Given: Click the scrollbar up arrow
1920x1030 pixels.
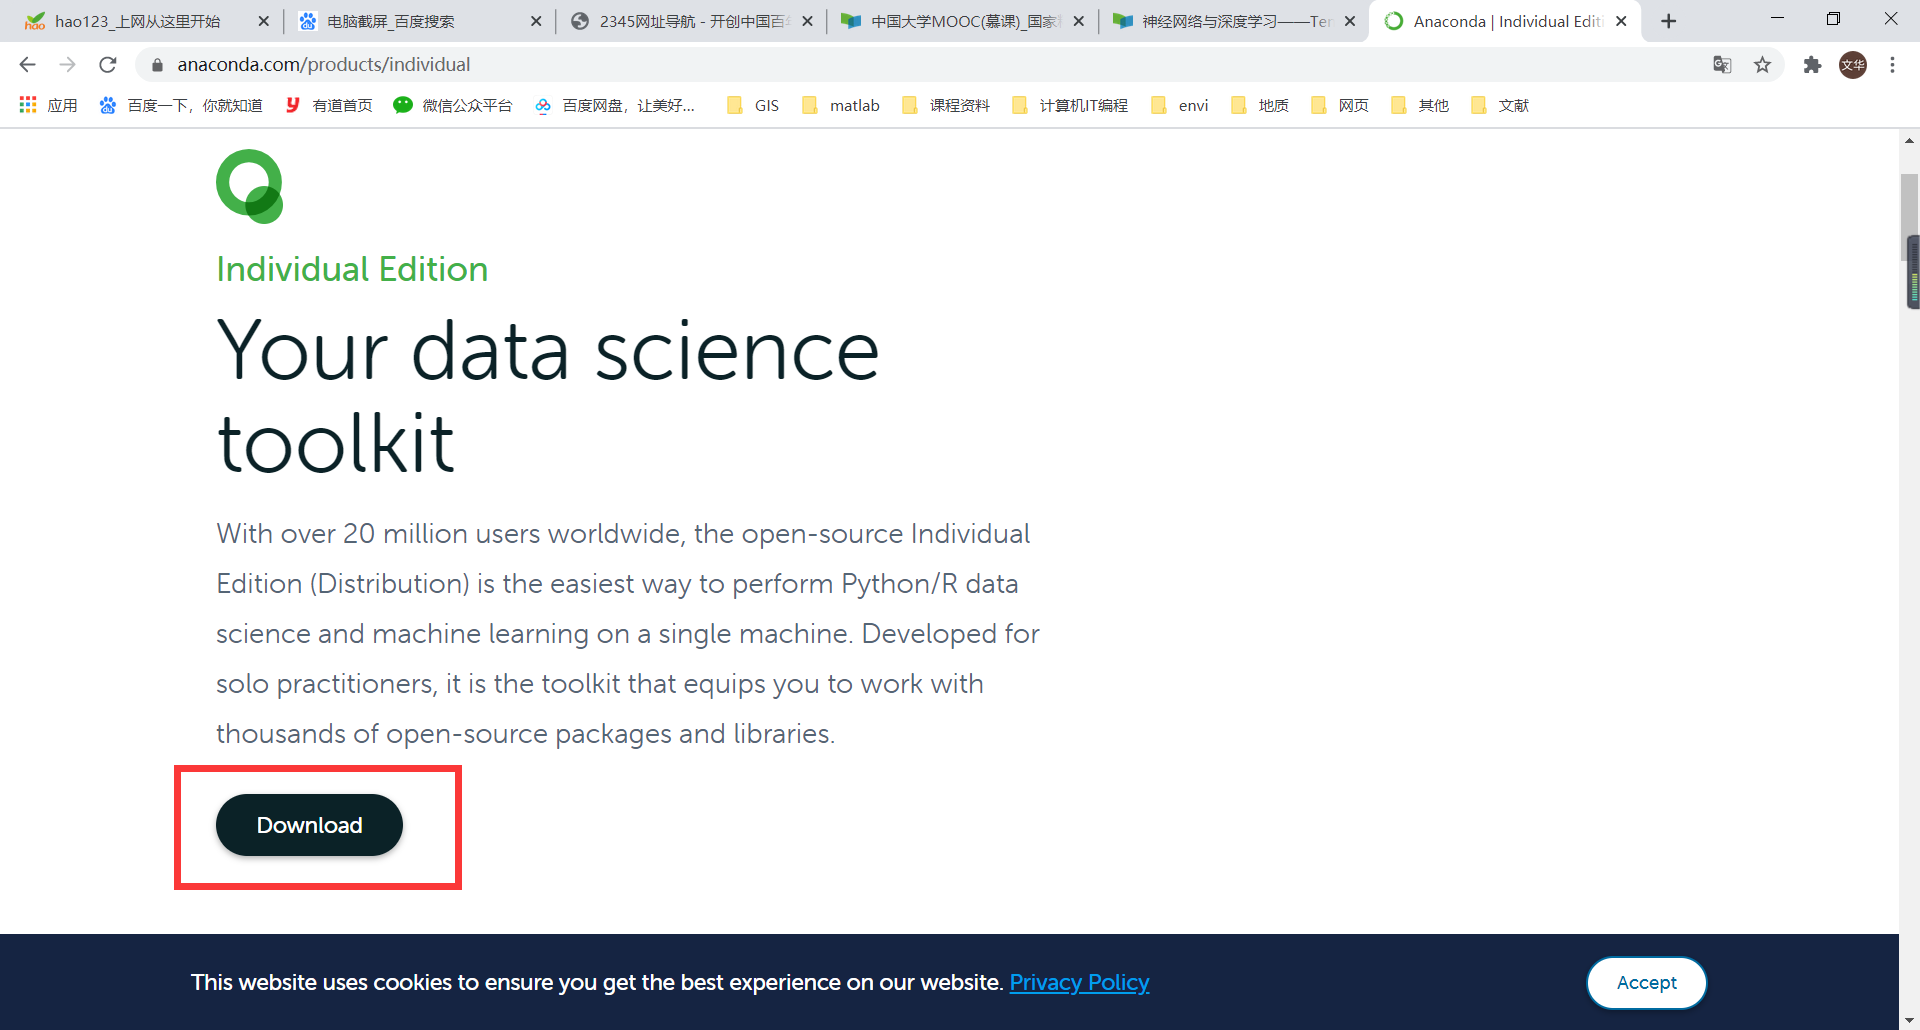Looking at the screenshot, I should [1910, 141].
